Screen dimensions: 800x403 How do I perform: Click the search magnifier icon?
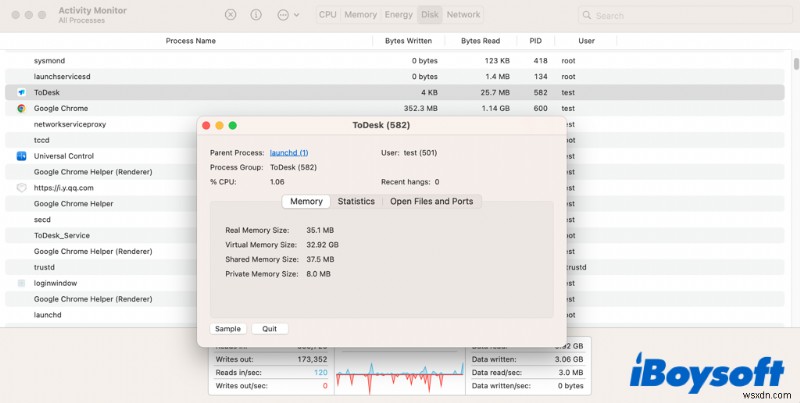pos(587,15)
